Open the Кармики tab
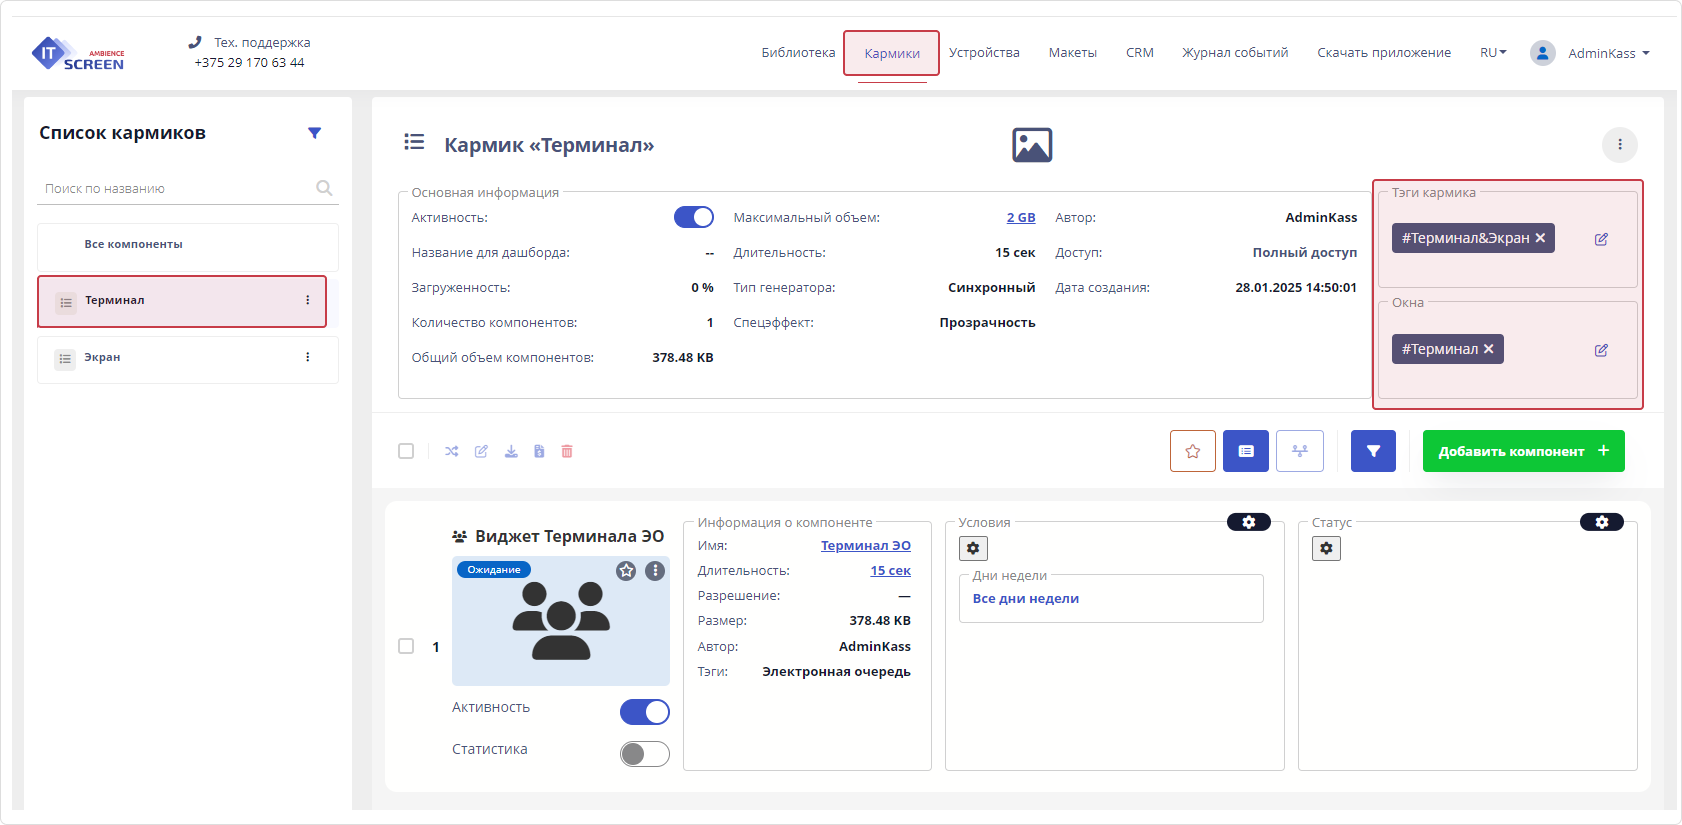Screen dimensions: 1682x825 click(892, 54)
